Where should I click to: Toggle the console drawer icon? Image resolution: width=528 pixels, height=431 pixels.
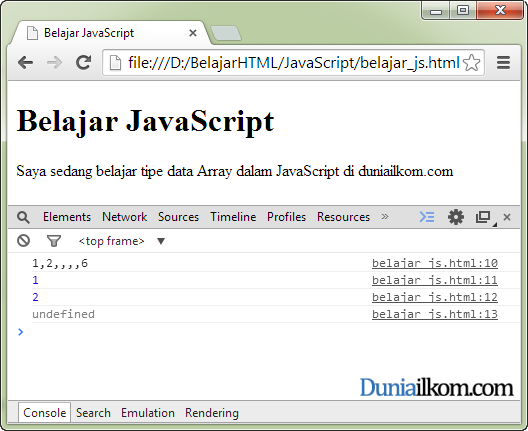[427, 217]
